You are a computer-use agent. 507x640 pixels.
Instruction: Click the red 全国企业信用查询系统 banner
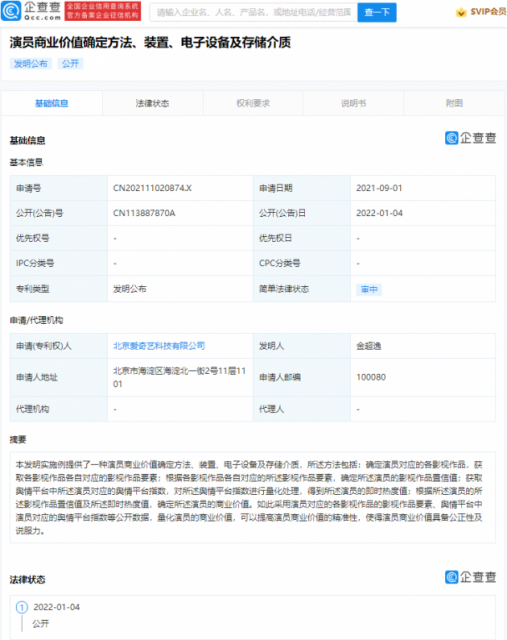103,11
